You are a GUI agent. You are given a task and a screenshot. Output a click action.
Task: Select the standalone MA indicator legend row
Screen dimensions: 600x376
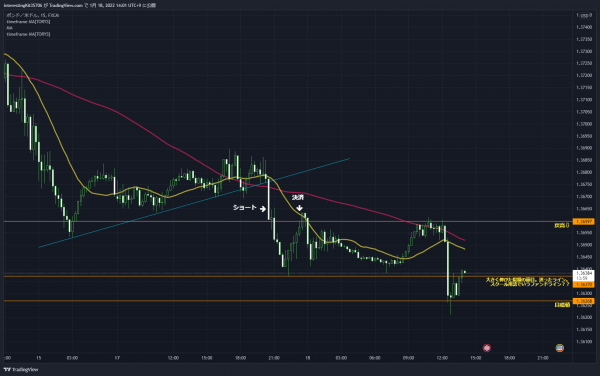point(10,28)
